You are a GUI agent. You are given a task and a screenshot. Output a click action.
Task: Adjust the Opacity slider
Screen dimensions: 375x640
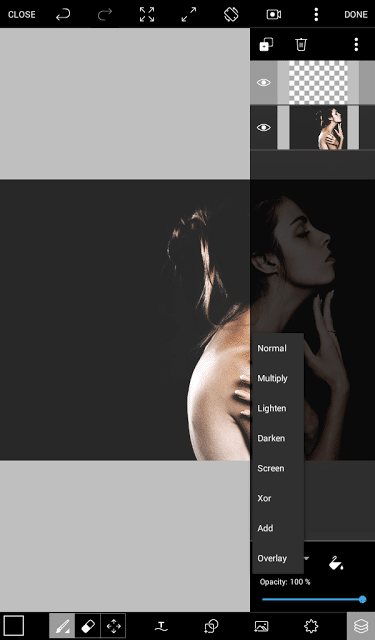(x=313, y=600)
